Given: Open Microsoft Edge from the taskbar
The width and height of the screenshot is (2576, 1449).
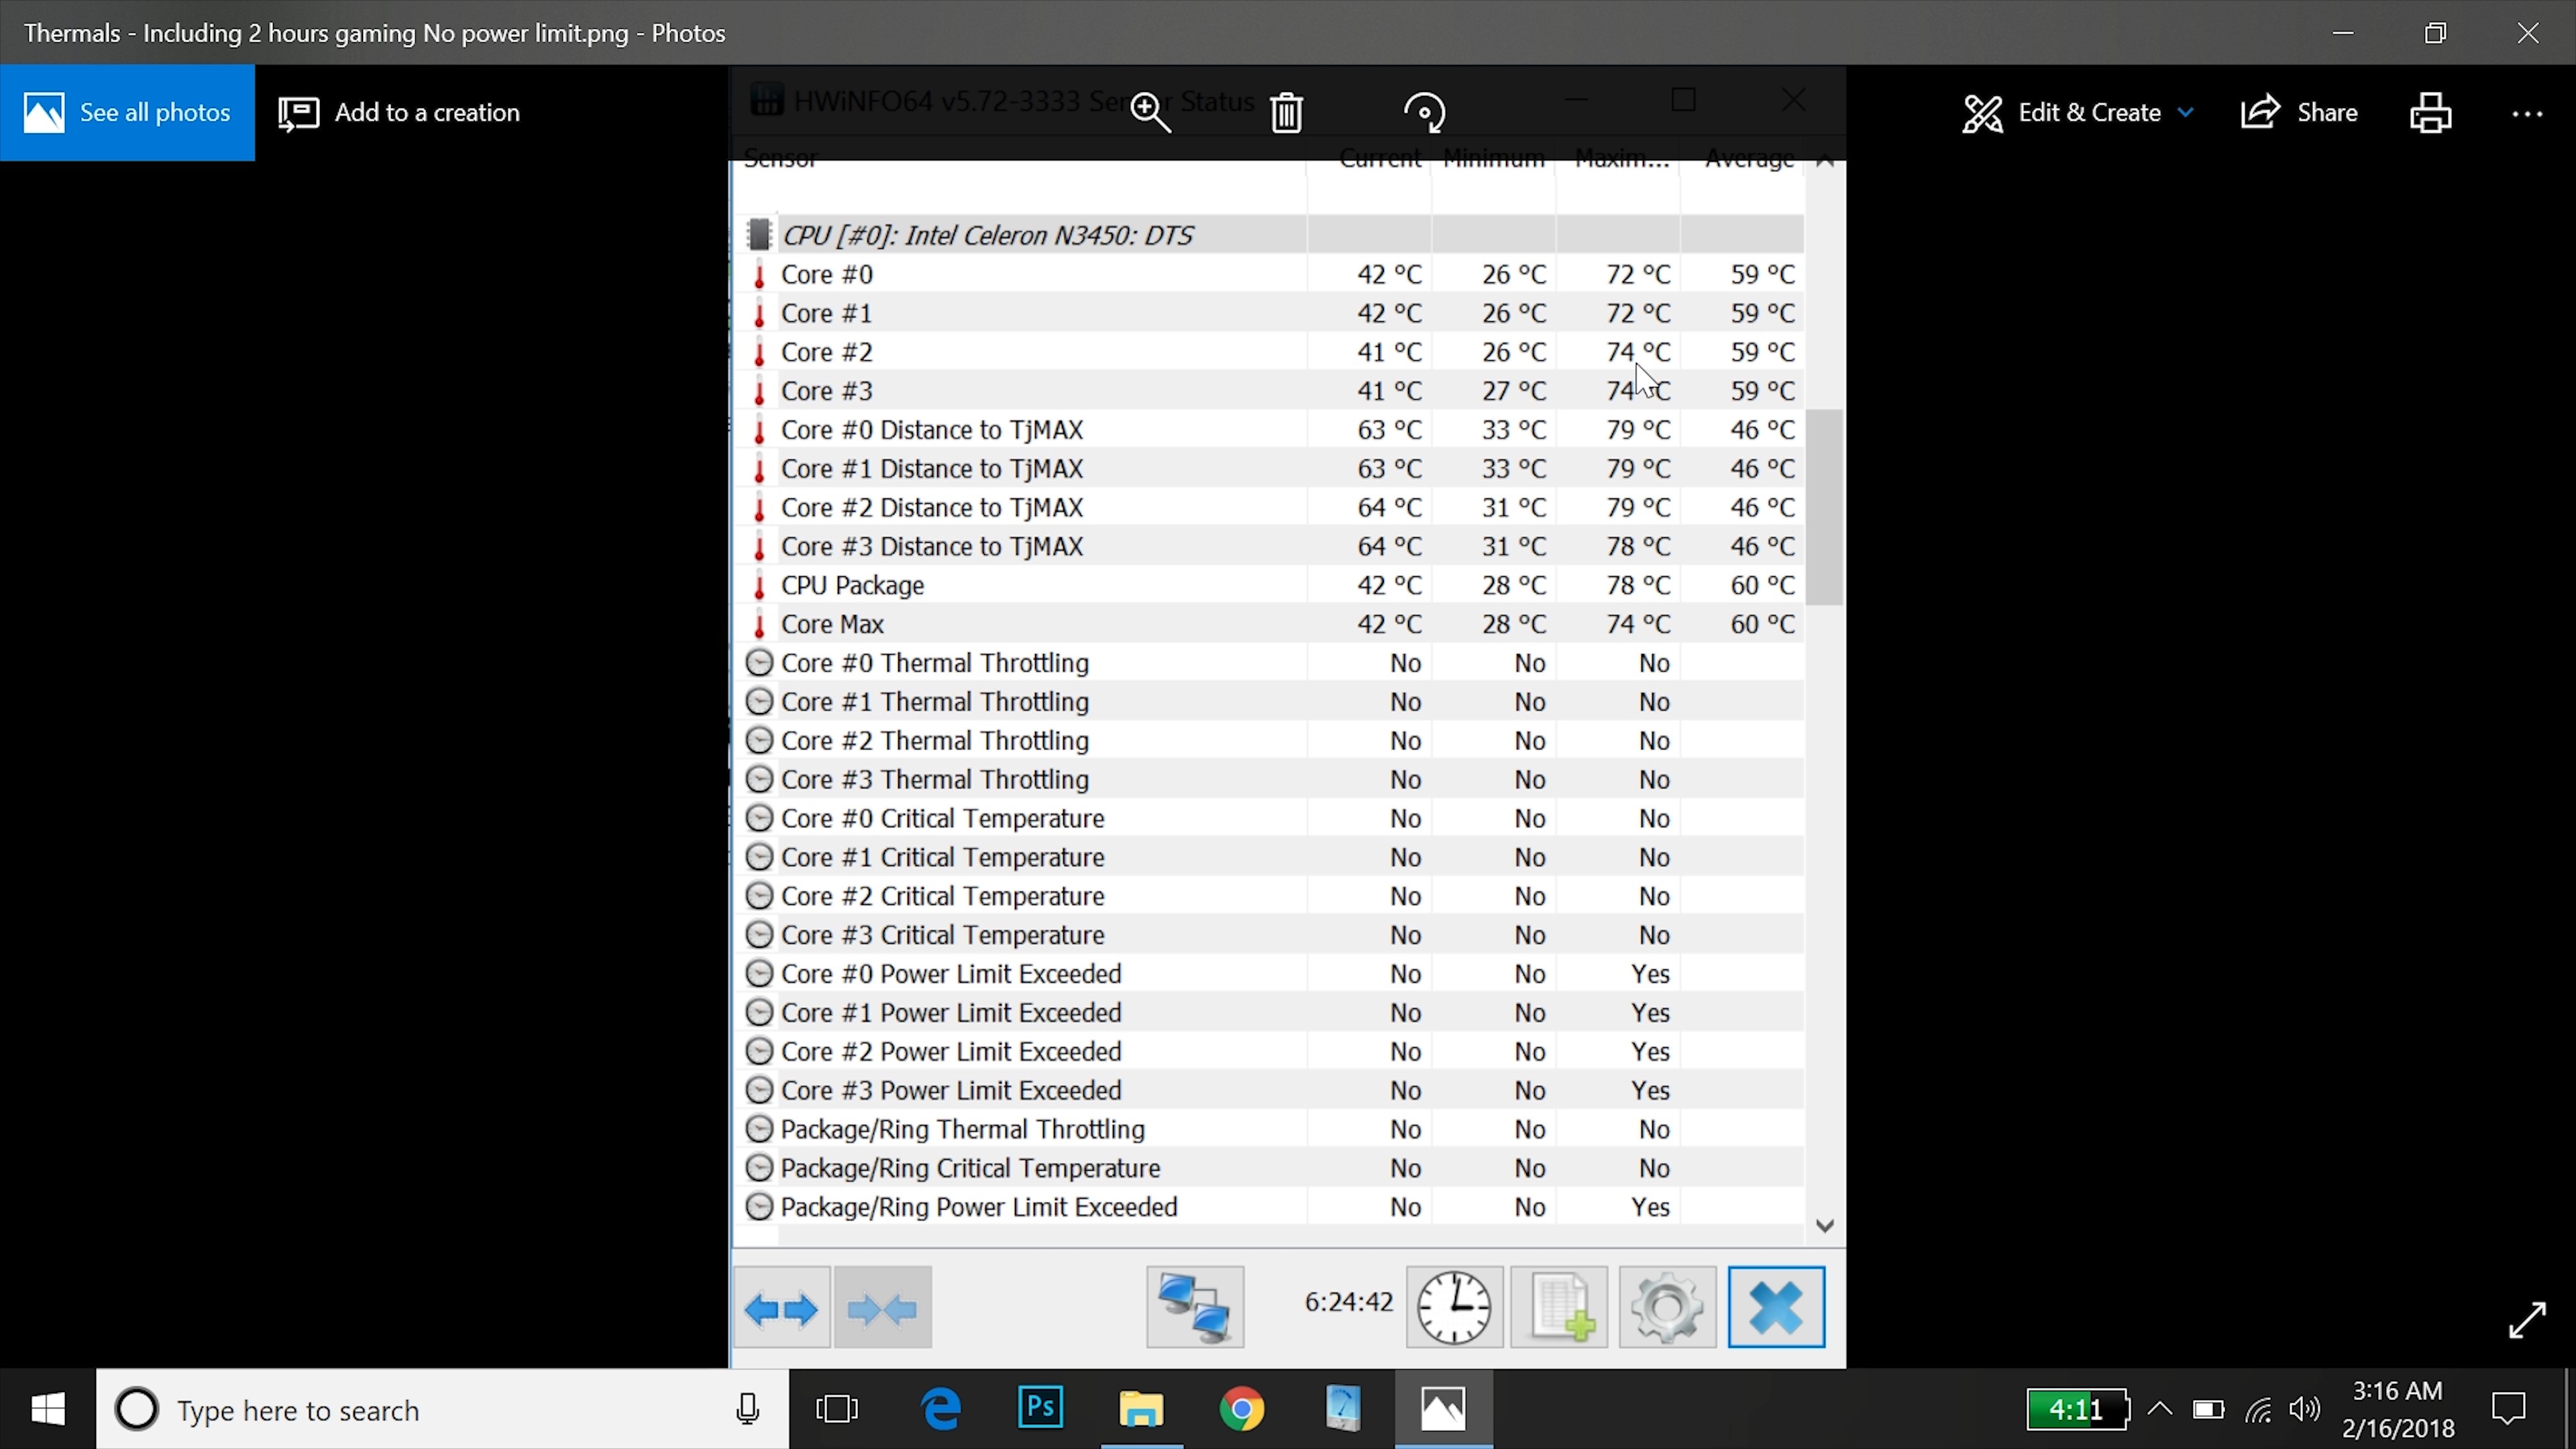Looking at the screenshot, I should tap(941, 1408).
